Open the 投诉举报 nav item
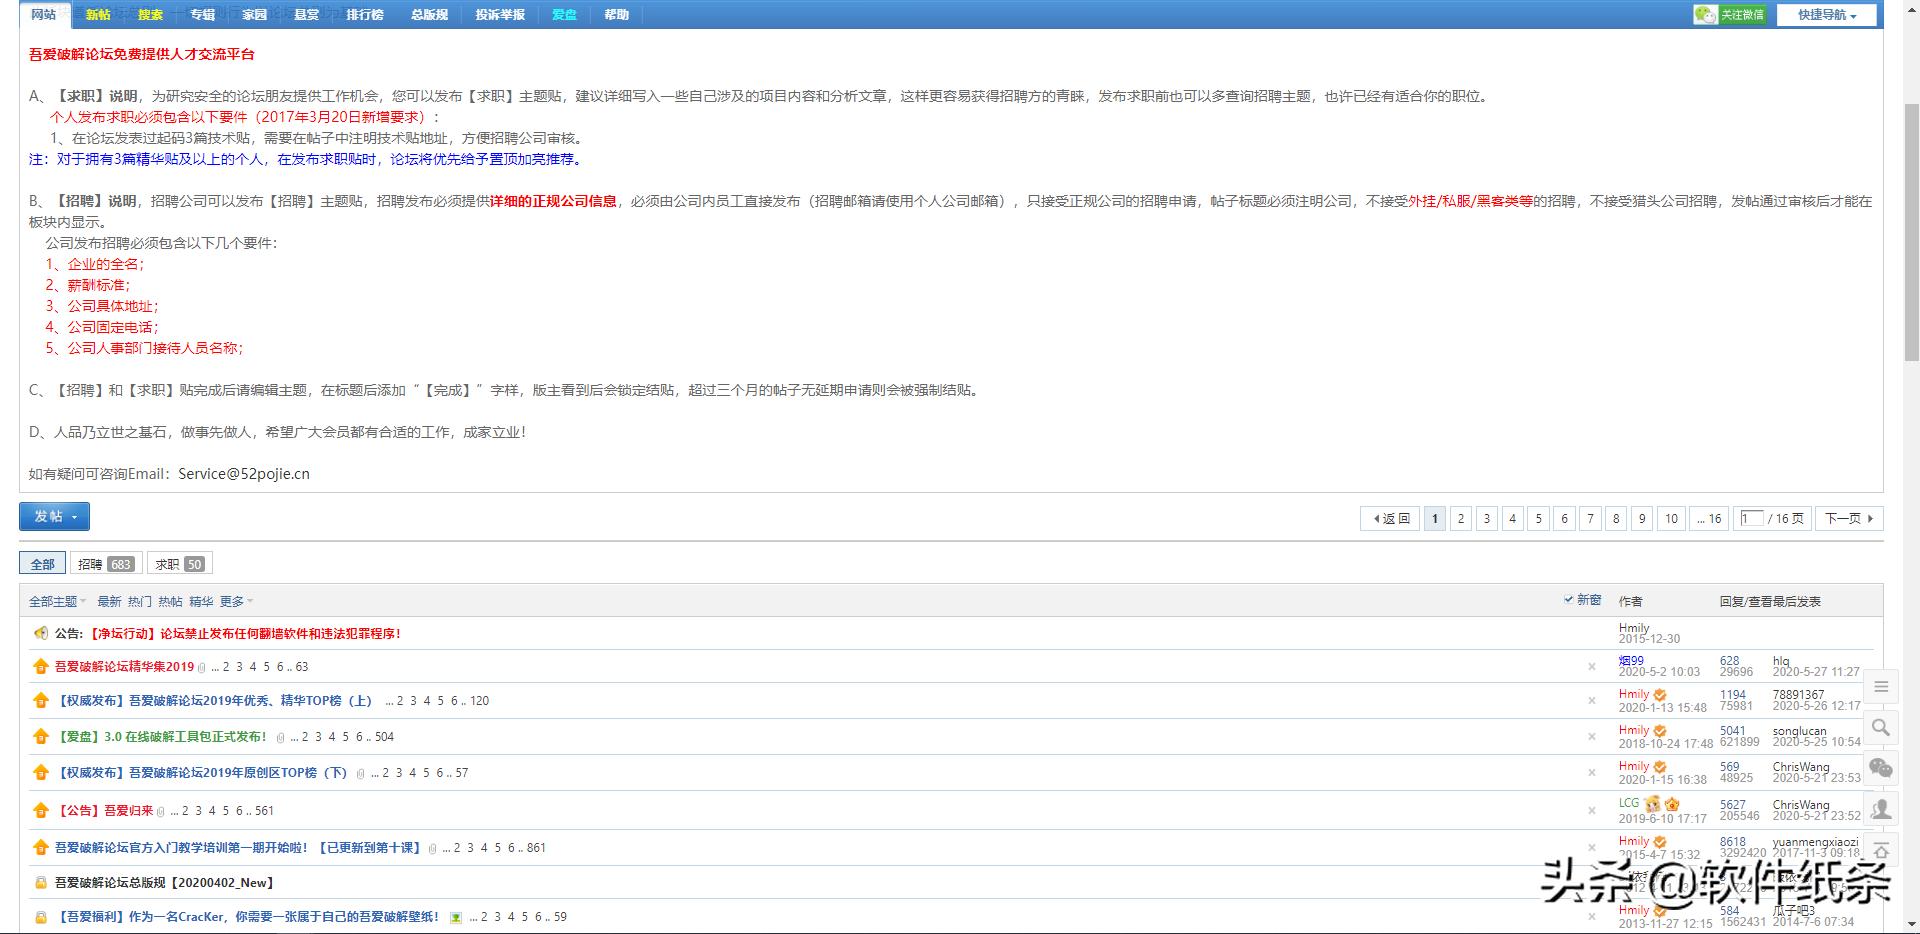The height and width of the screenshot is (934, 1920). [500, 15]
